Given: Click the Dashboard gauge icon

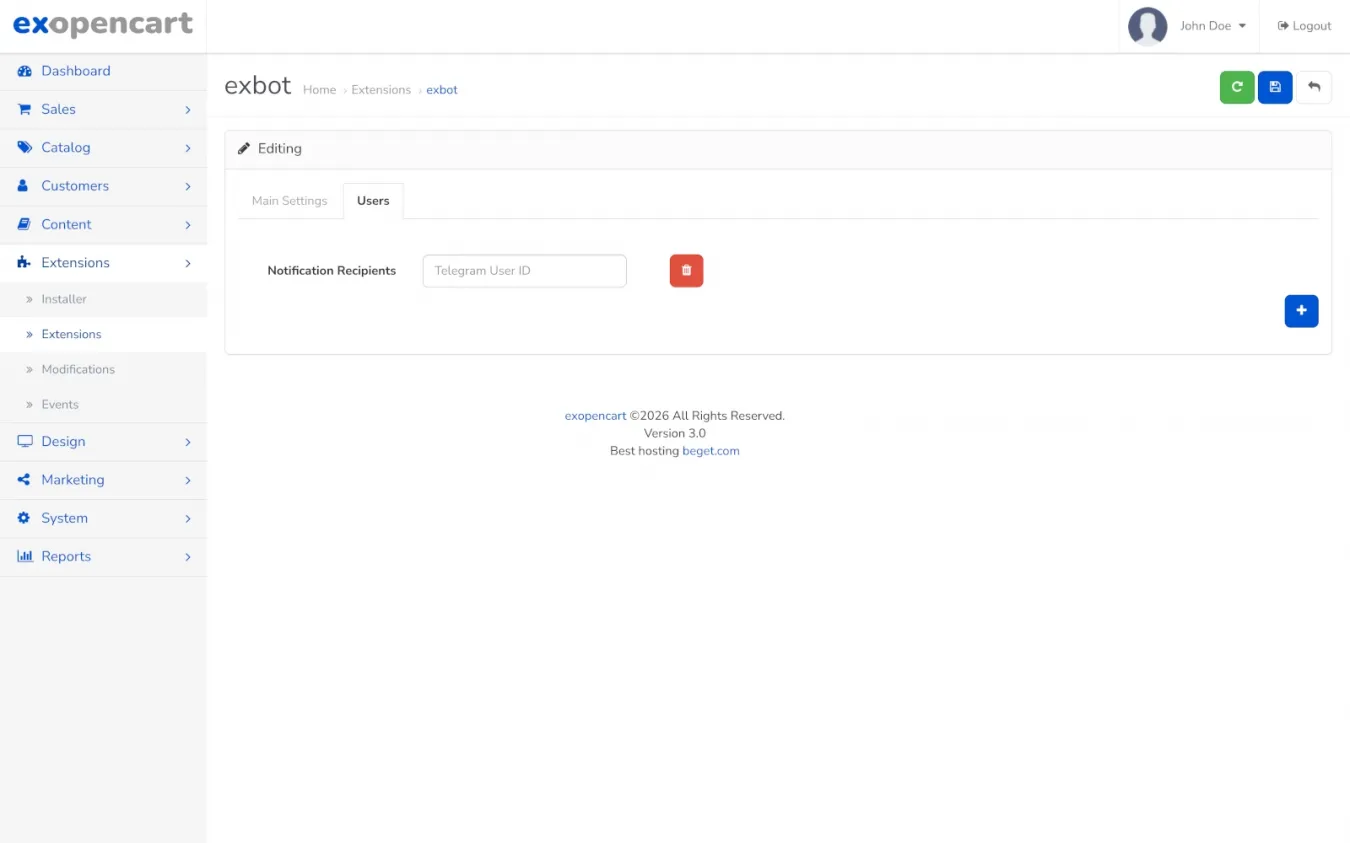Looking at the screenshot, I should point(25,71).
